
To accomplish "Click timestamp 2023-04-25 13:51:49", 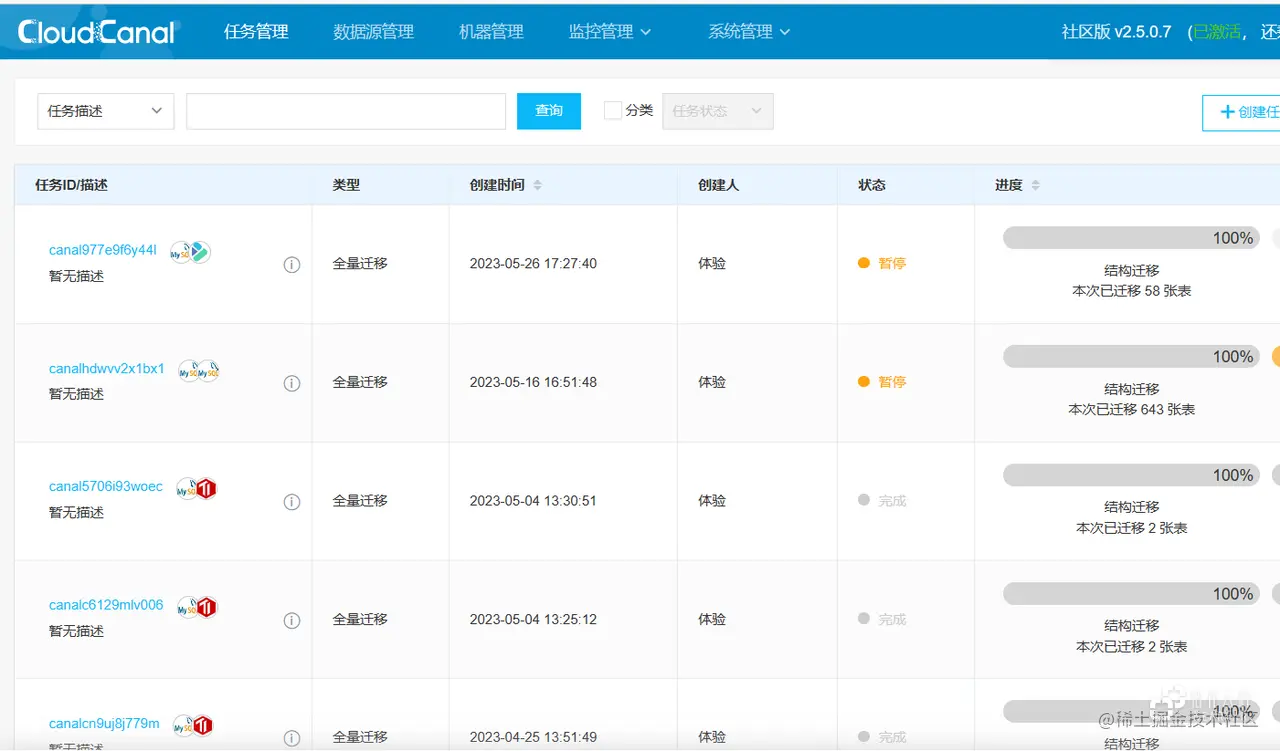I will coord(533,737).
